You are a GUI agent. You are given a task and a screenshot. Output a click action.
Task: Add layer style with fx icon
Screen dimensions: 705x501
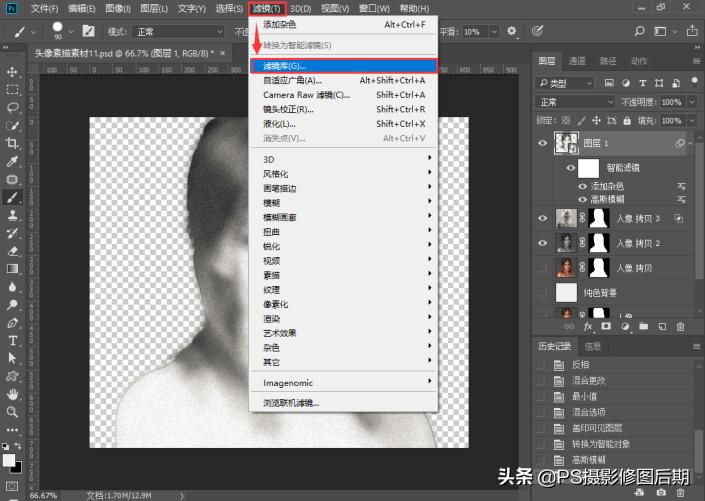588,327
